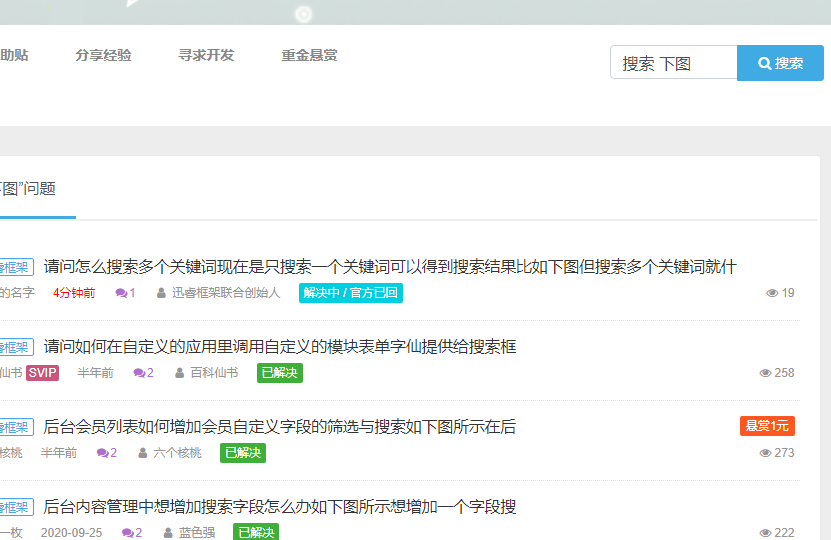Click the 2020-09-25 date text
831x540 pixels.
click(x=72, y=533)
